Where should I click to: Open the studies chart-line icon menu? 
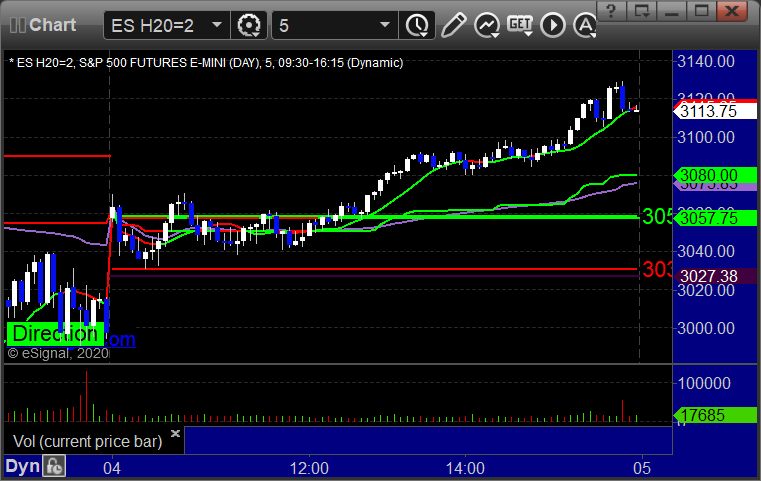(487, 25)
